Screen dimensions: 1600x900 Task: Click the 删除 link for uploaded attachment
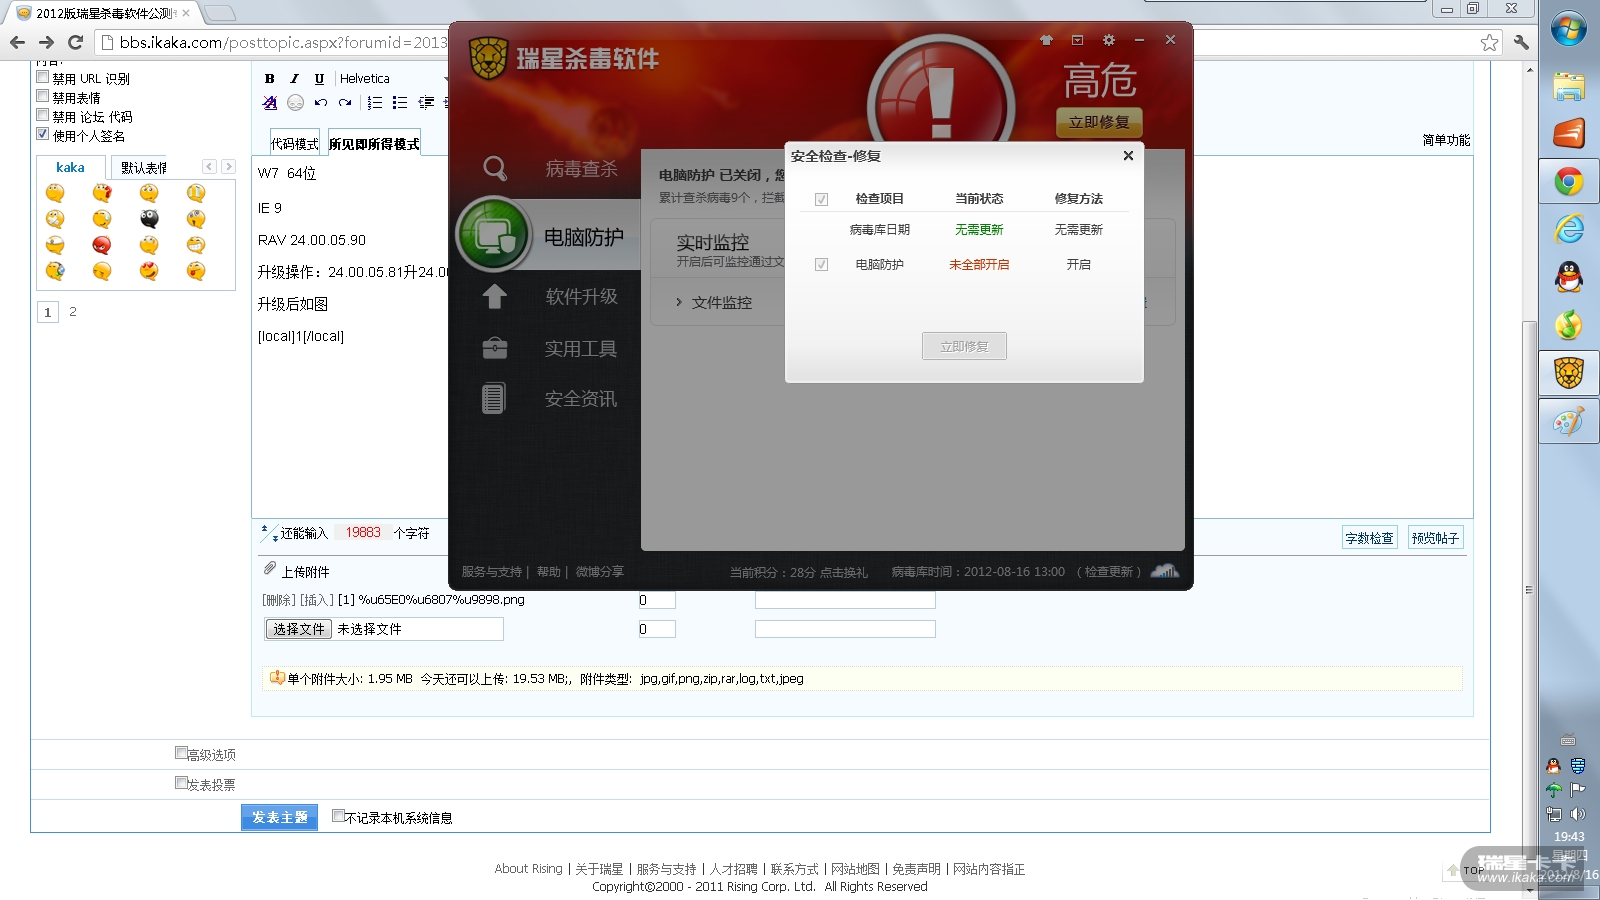point(279,600)
